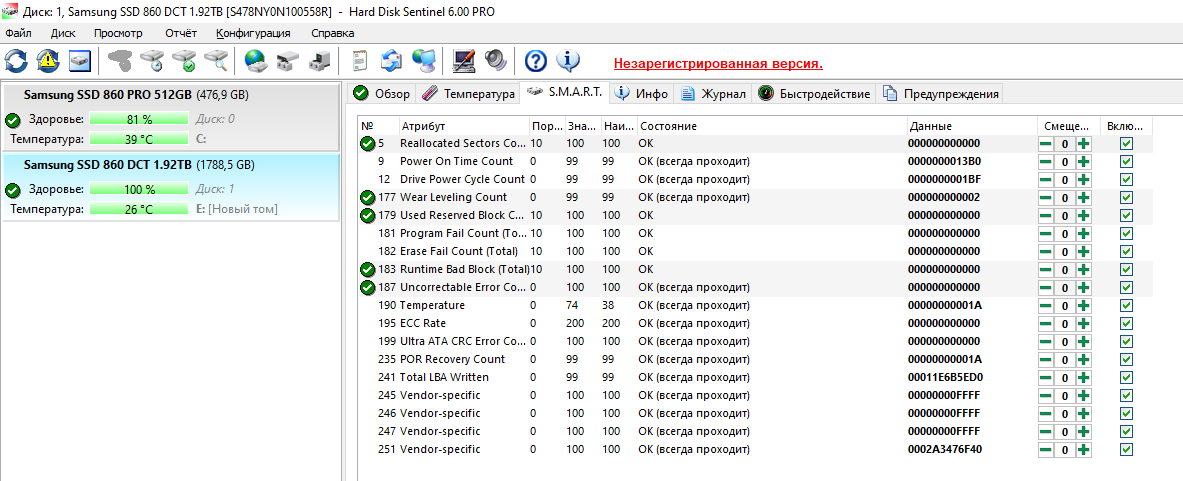Open the Предупреждения tab
1183x481 pixels.
click(941, 93)
